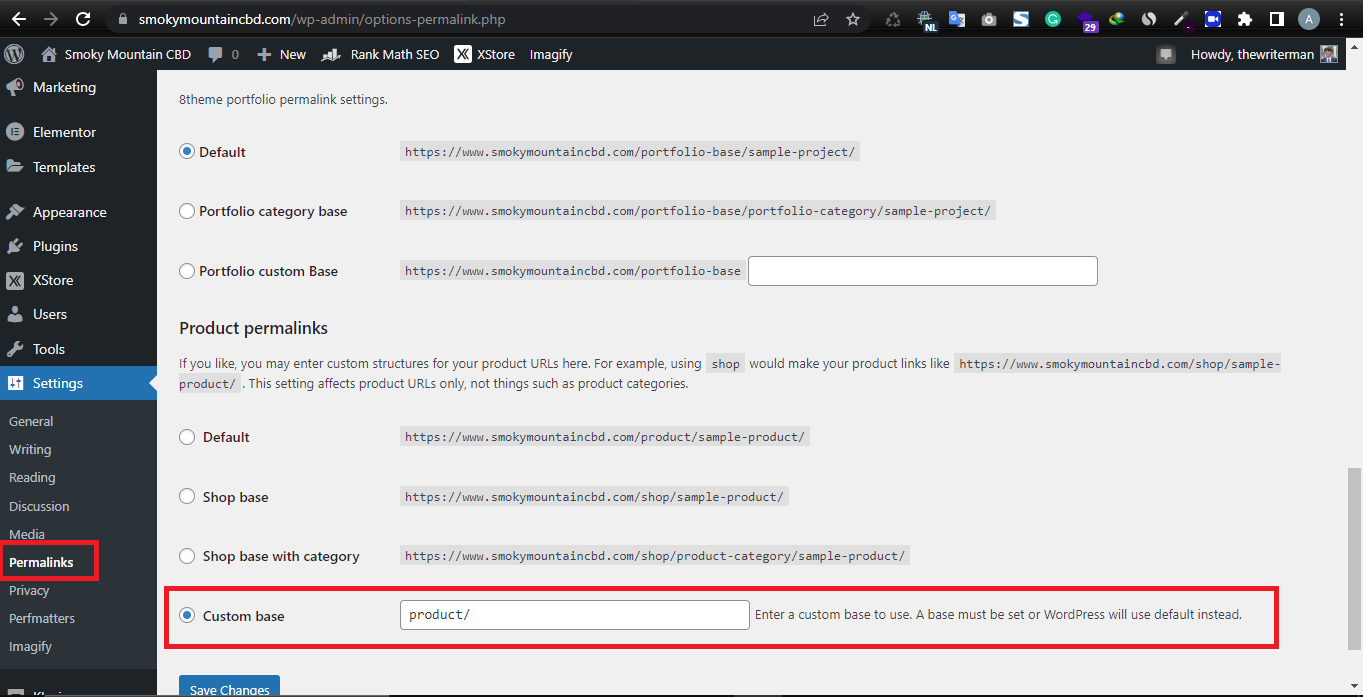The width and height of the screenshot is (1363, 697).
Task: Go to Discussion settings submenu
Action: click(x=39, y=506)
